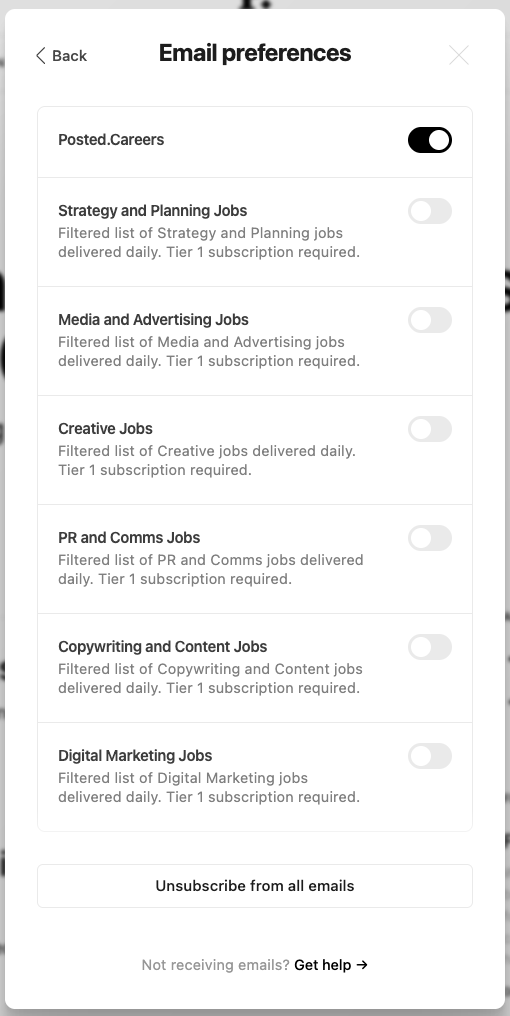Select the PR and Comms Jobs title
510x1016 pixels.
pyautogui.click(x=129, y=537)
